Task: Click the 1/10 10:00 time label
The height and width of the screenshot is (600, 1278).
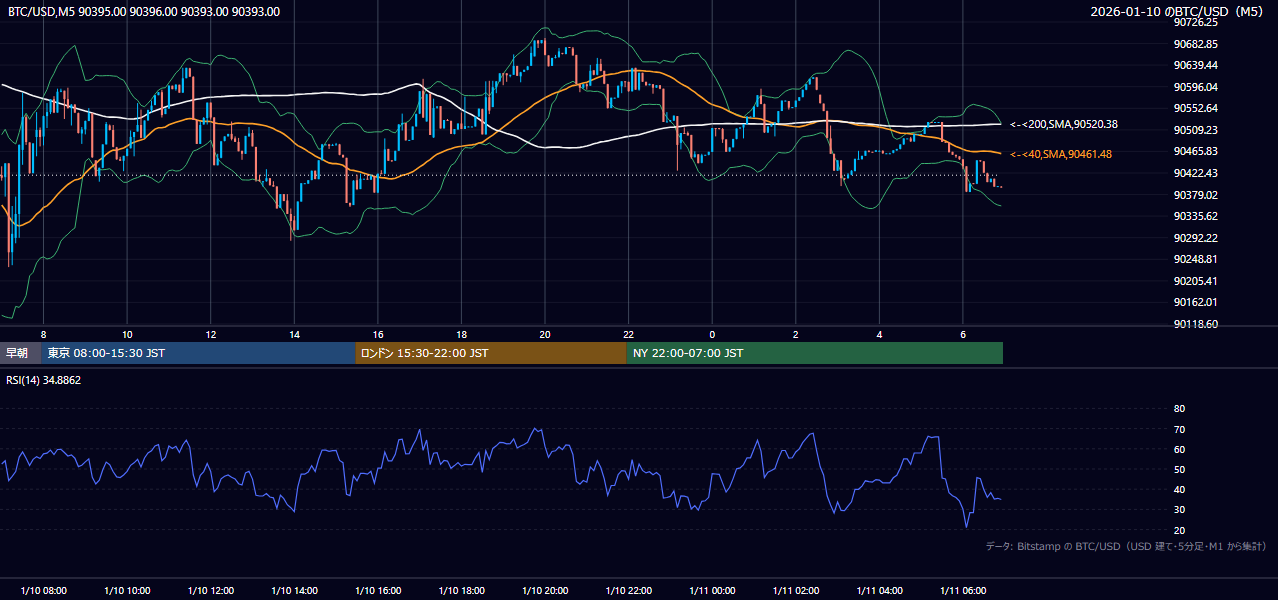Action: (127, 591)
